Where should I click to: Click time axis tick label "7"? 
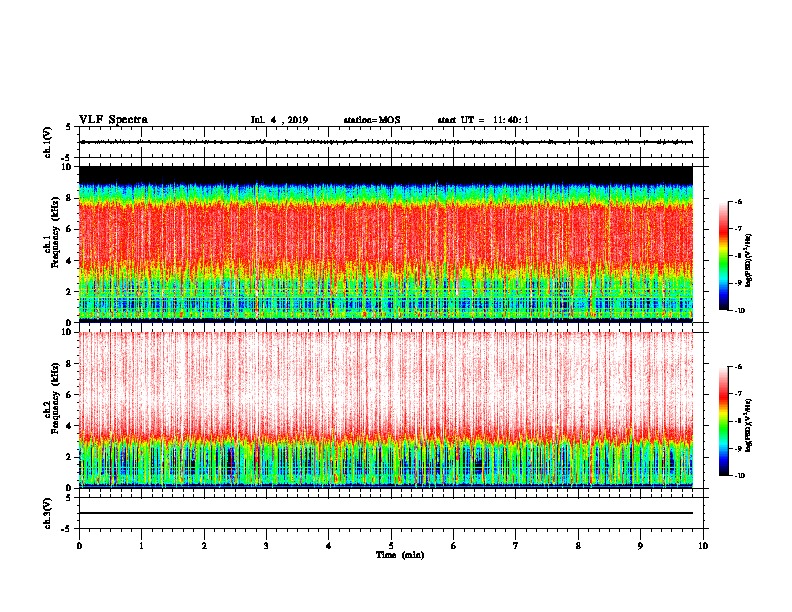coord(516,546)
